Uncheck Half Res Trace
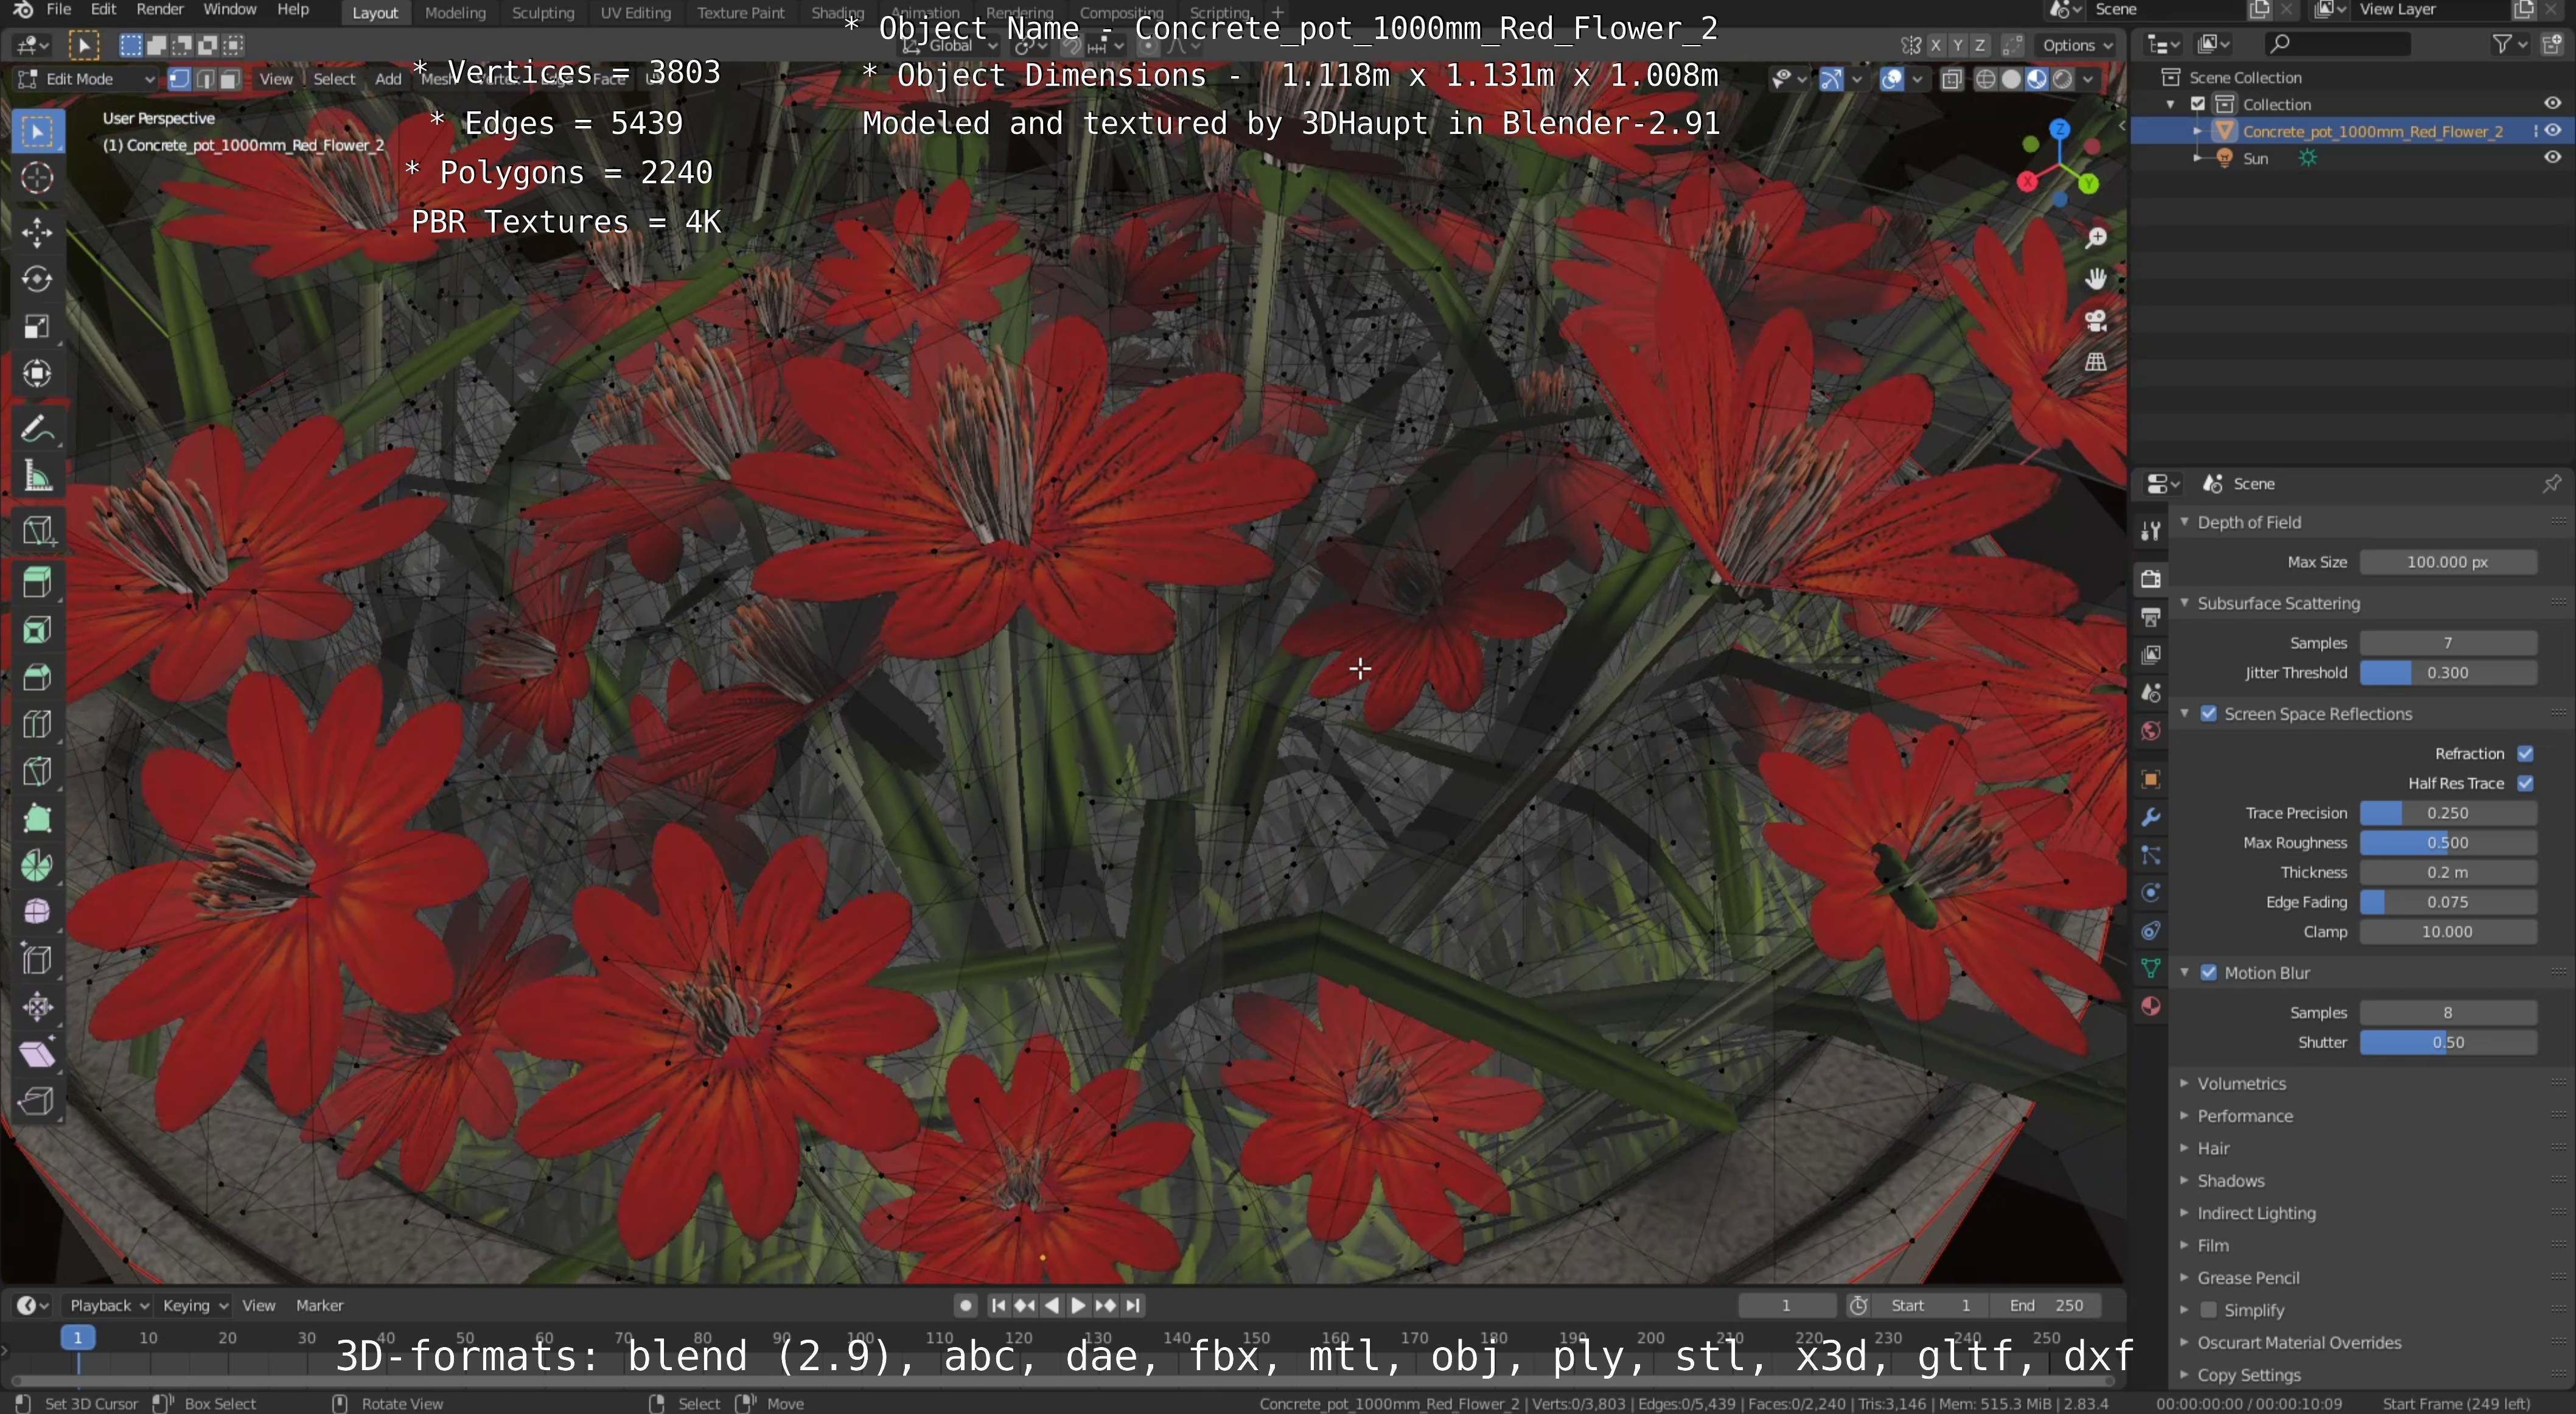The height and width of the screenshot is (1414, 2576). point(2525,784)
